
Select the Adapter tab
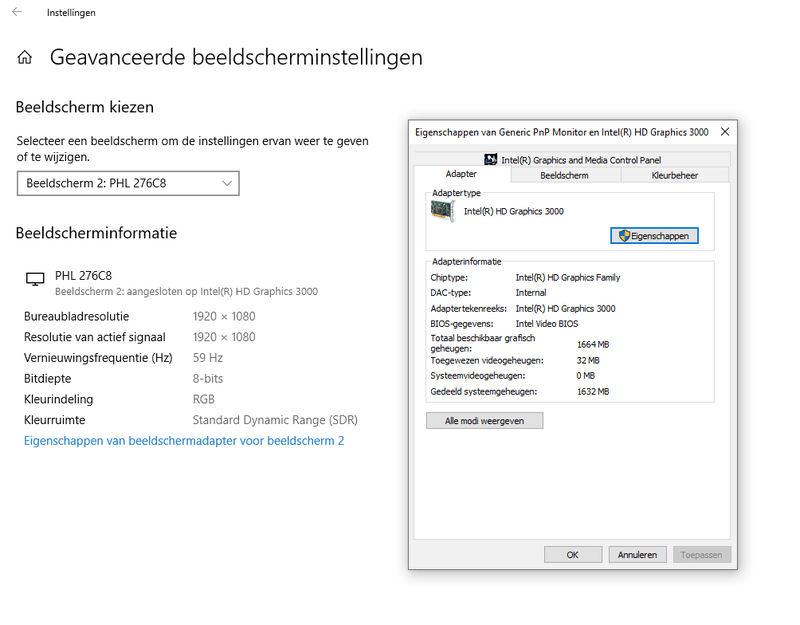point(461,174)
